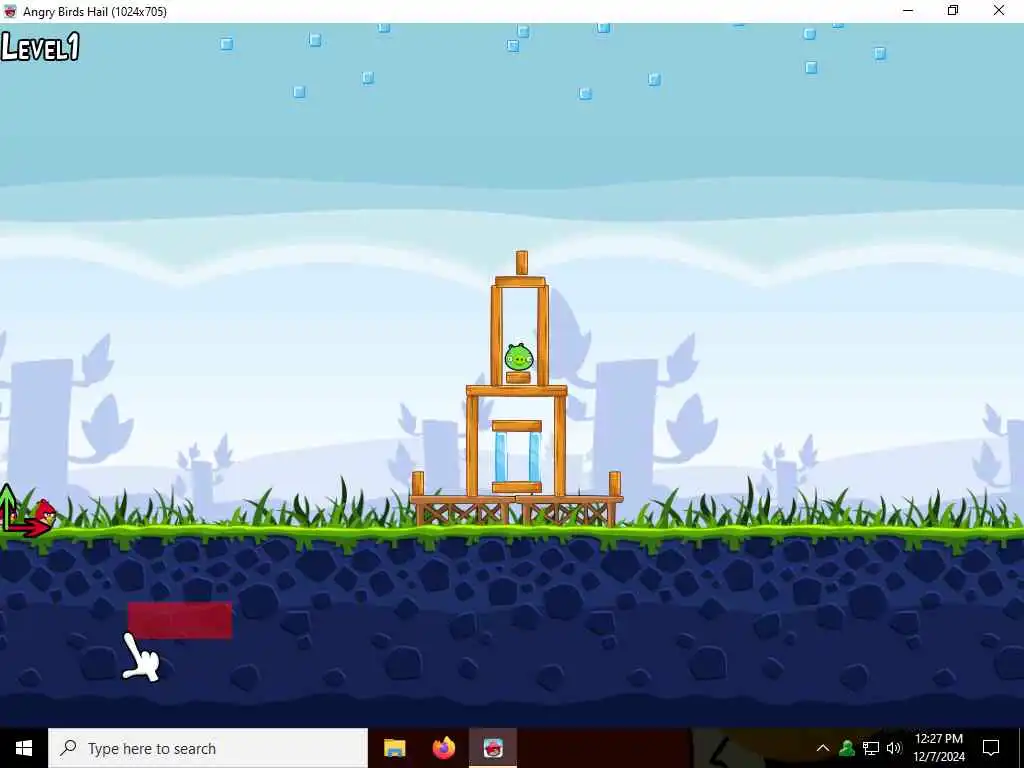Open the Windows Start menu
This screenshot has height=768, width=1024.
pyautogui.click(x=24, y=748)
